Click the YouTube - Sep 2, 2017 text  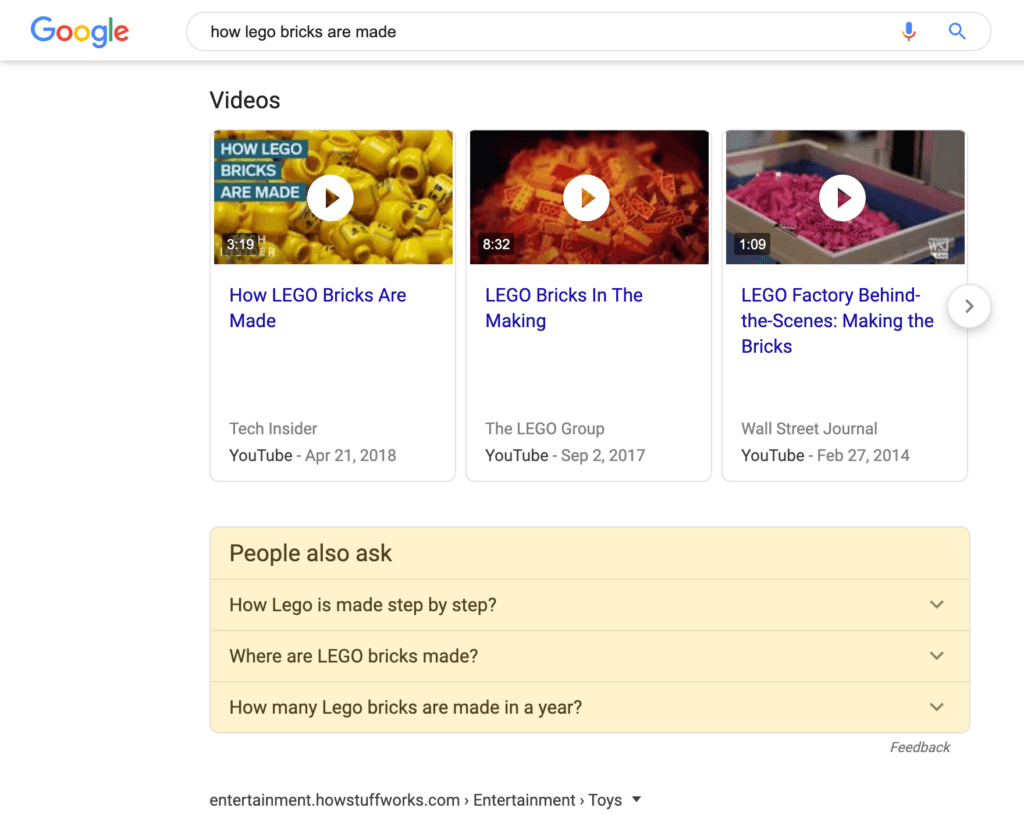[565, 455]
